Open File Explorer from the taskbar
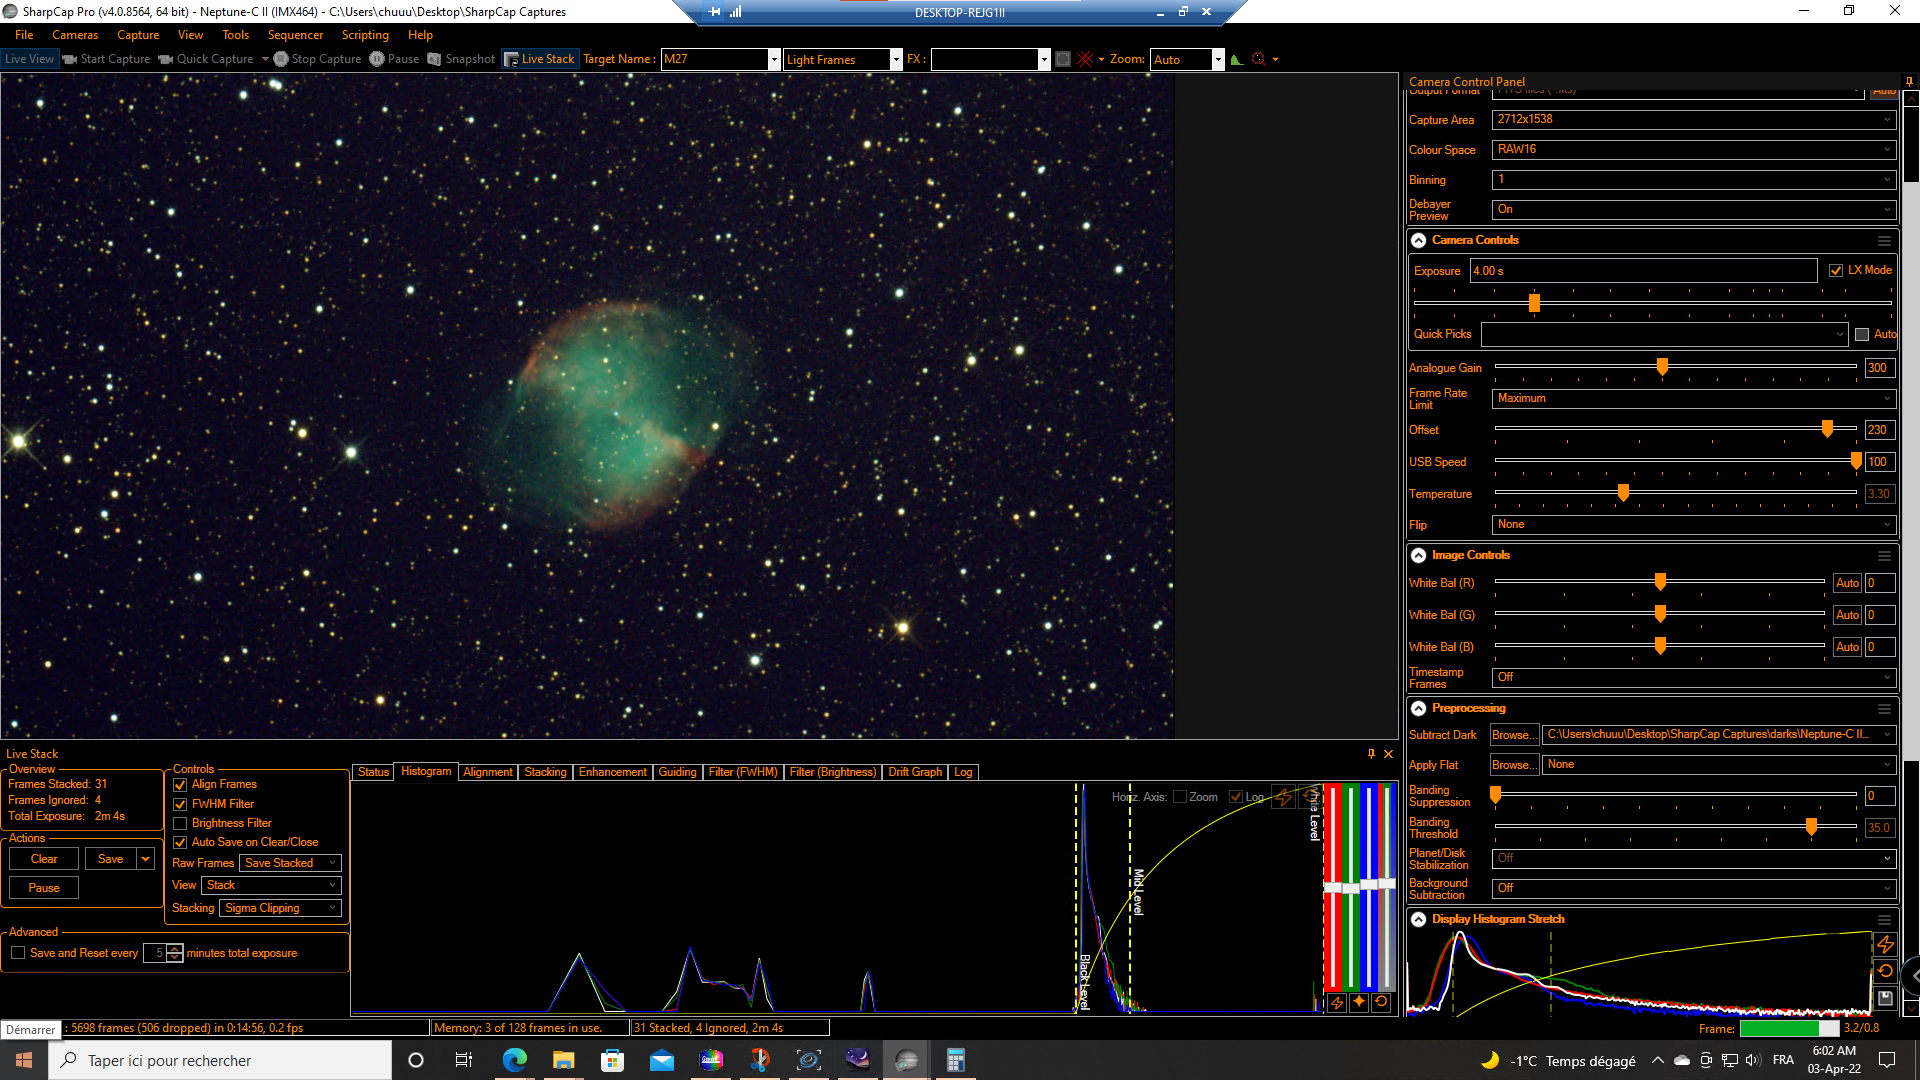The image size is (1920, 1080). click(x=564, y=1060)
